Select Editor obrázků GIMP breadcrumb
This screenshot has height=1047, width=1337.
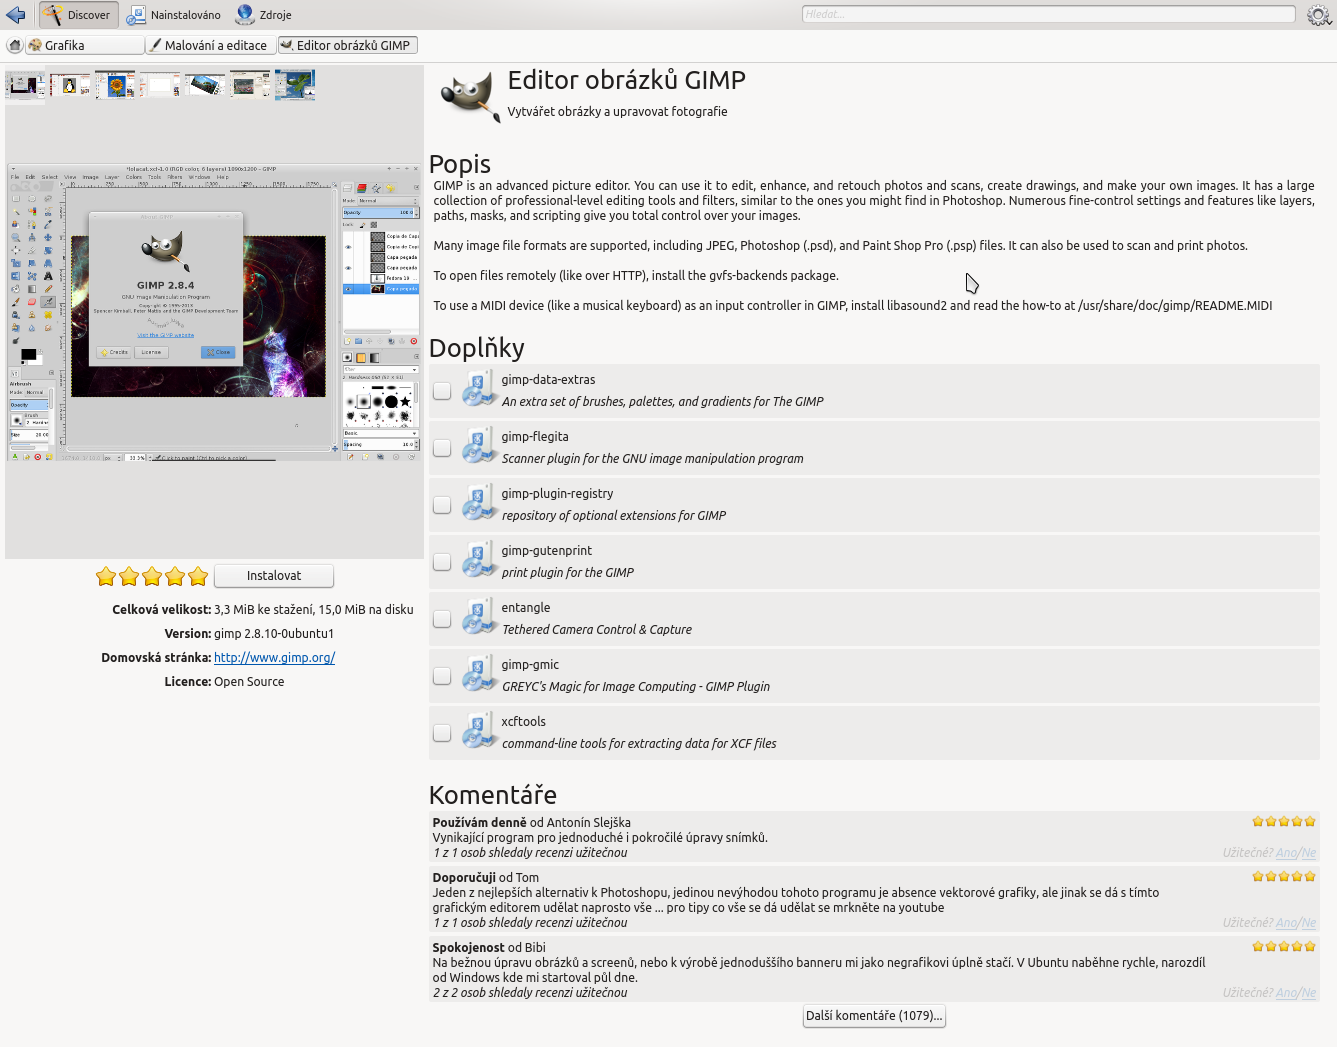(347, 45)
